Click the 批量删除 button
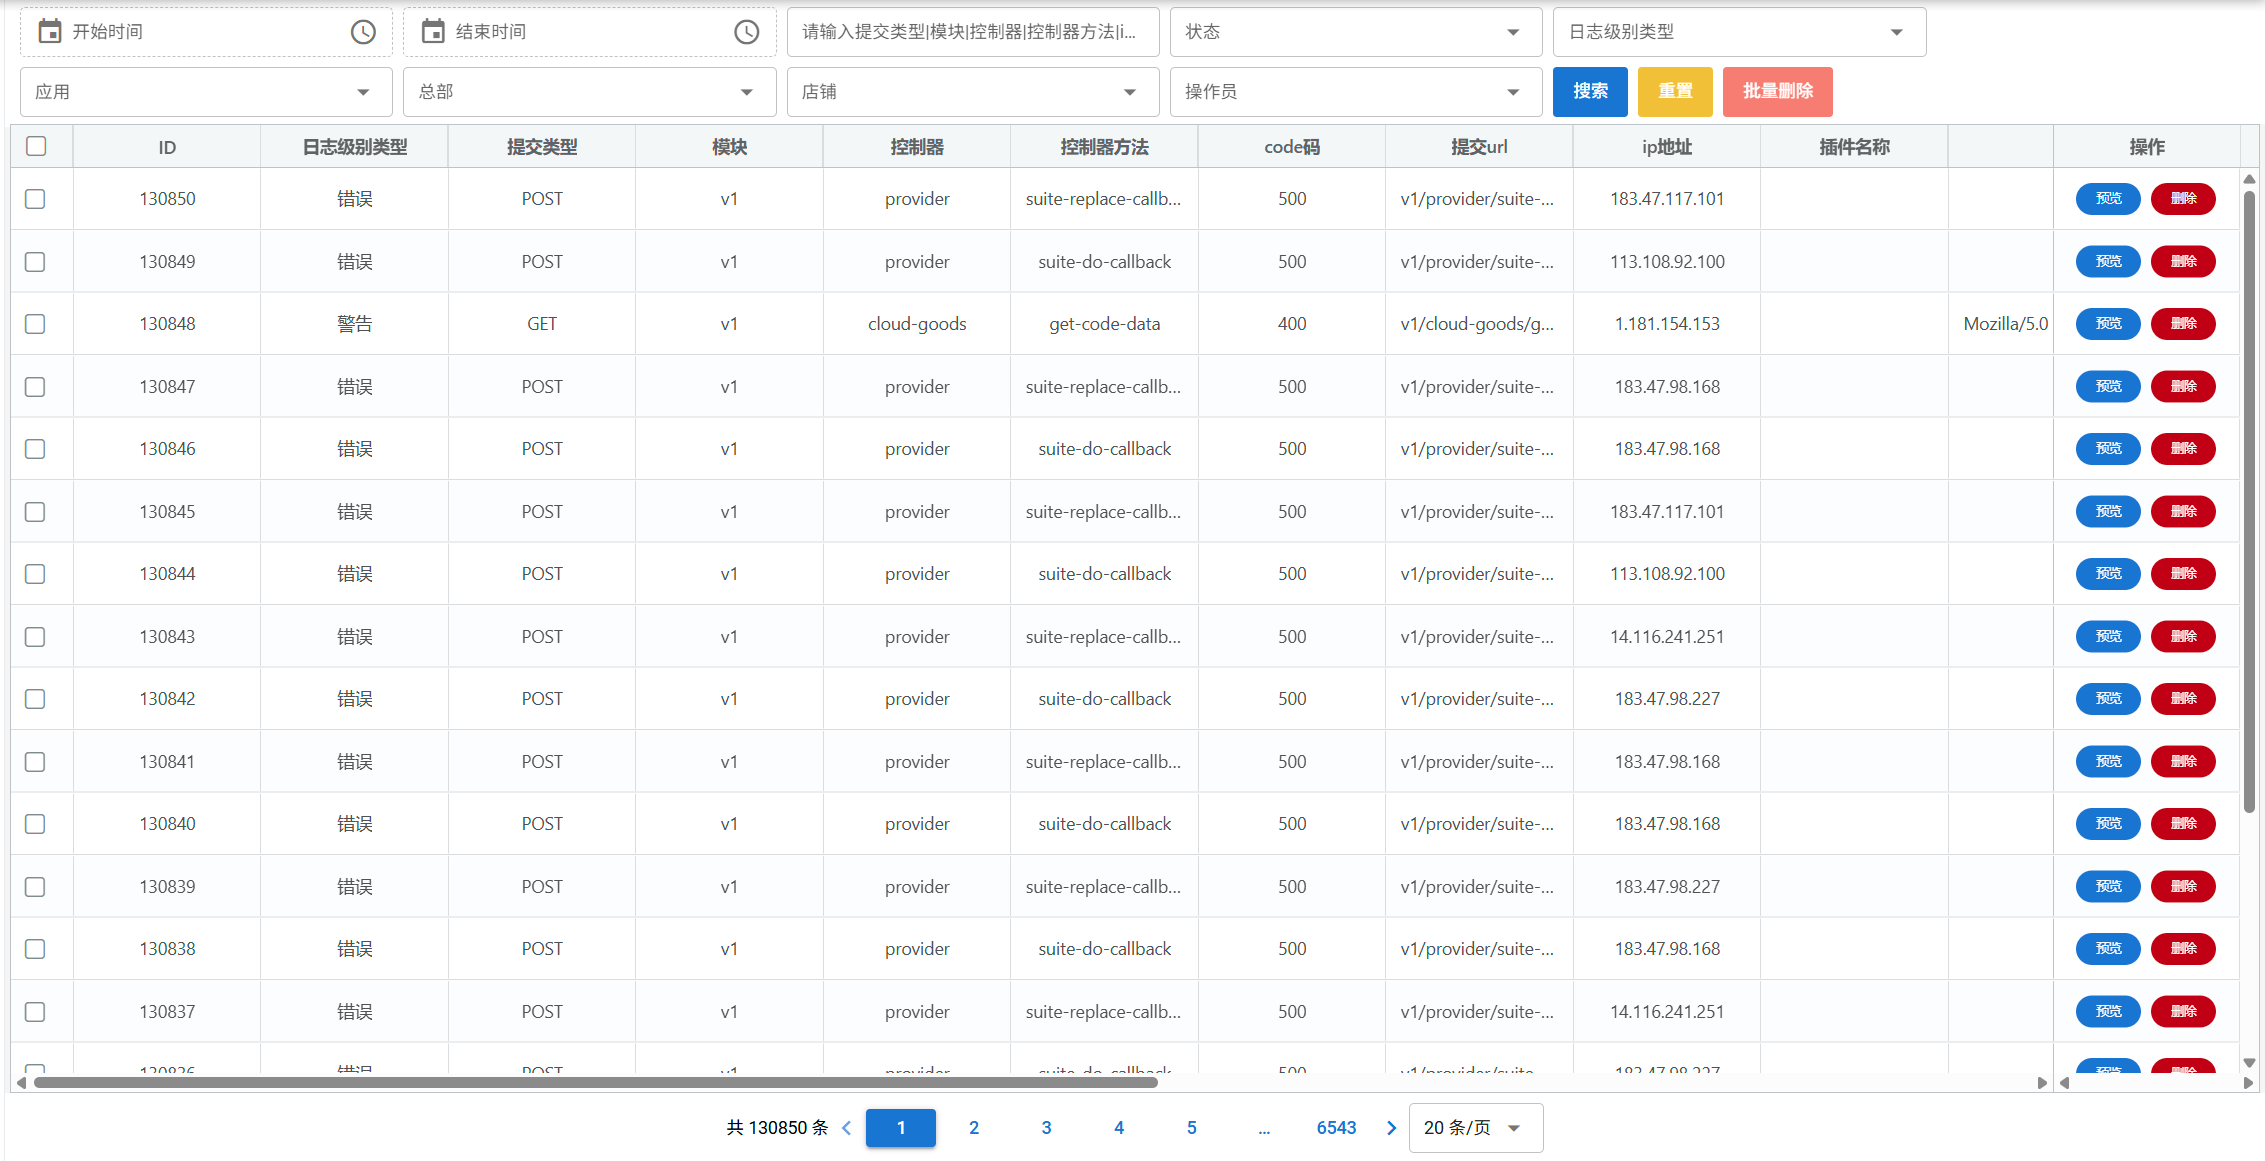The width and height of the screenshot is (2265, 1161). click(x=1778, y=92)
